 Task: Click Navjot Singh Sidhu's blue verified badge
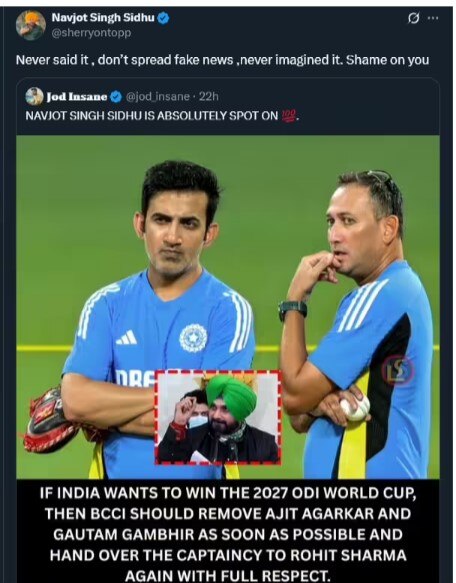(163, 18)
